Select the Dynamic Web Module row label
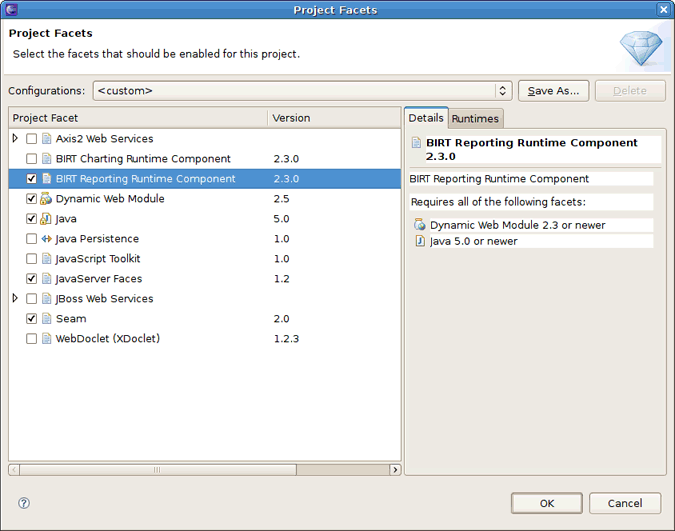The image size is (675, 531). [x=110, y=199]
